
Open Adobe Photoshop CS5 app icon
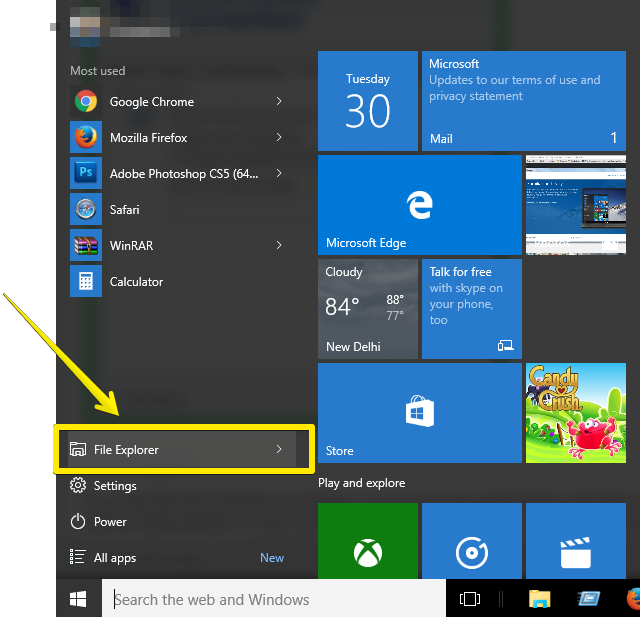(x=86, y=173)
